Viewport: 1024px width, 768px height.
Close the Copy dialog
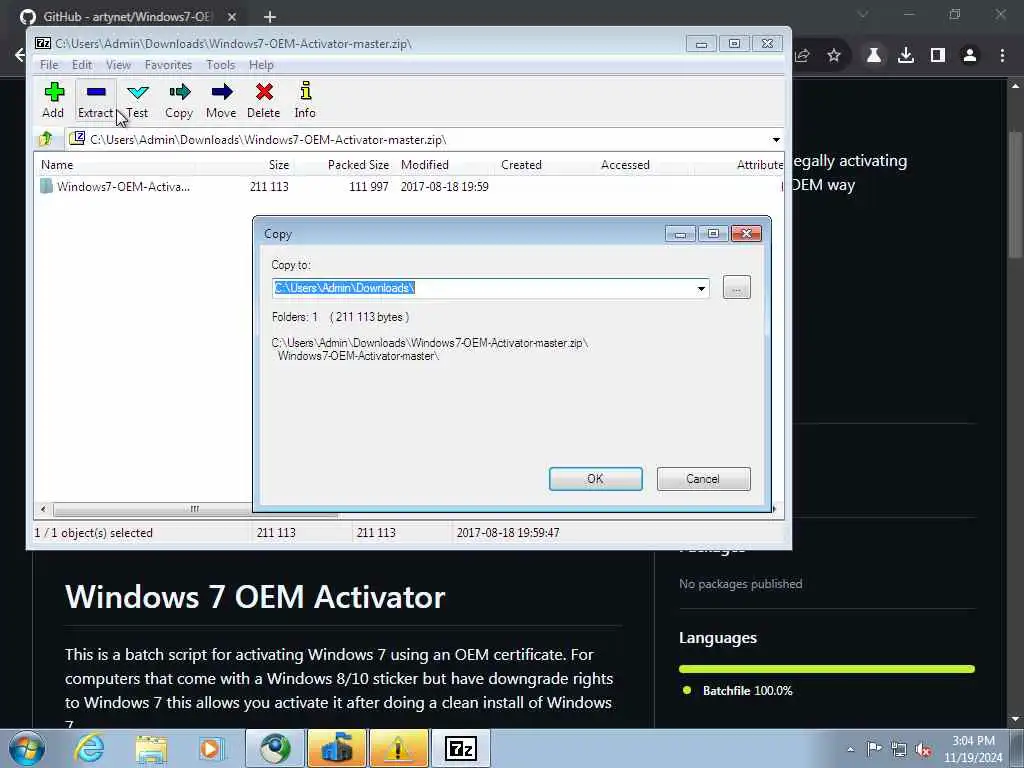746,233
